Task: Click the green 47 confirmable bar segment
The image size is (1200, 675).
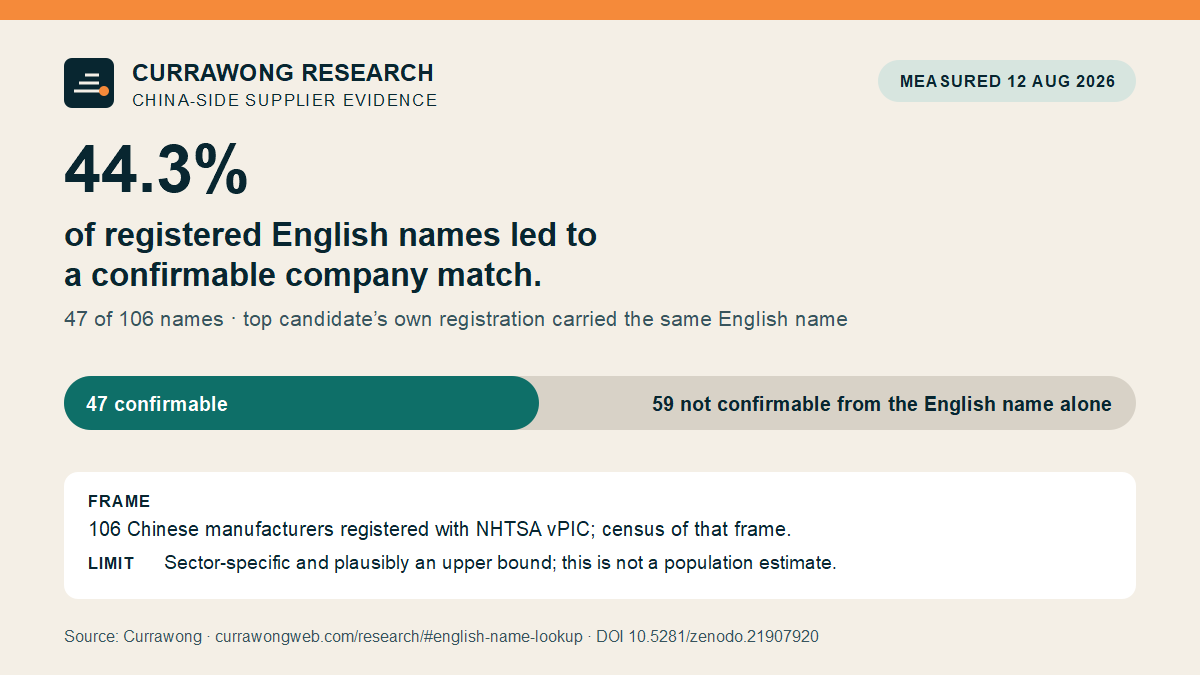Action: click(301, 403)
